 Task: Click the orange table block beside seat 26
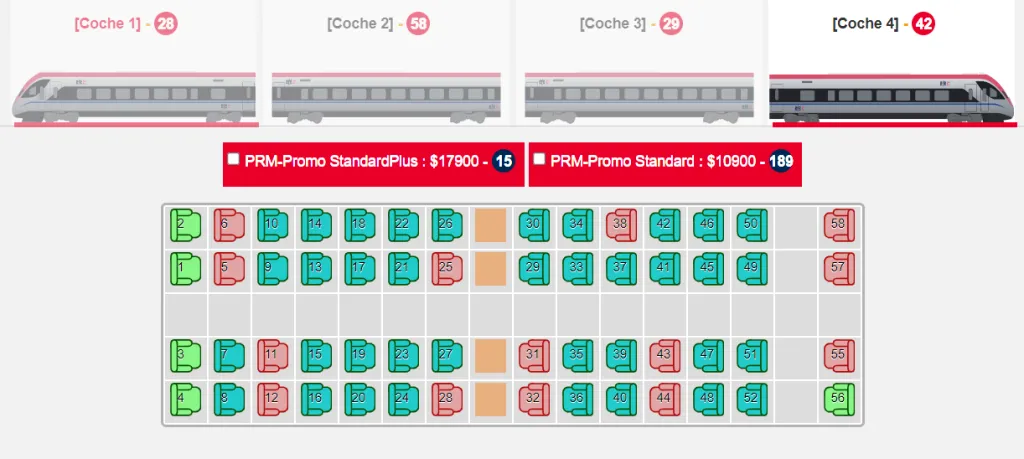point(490,225)
